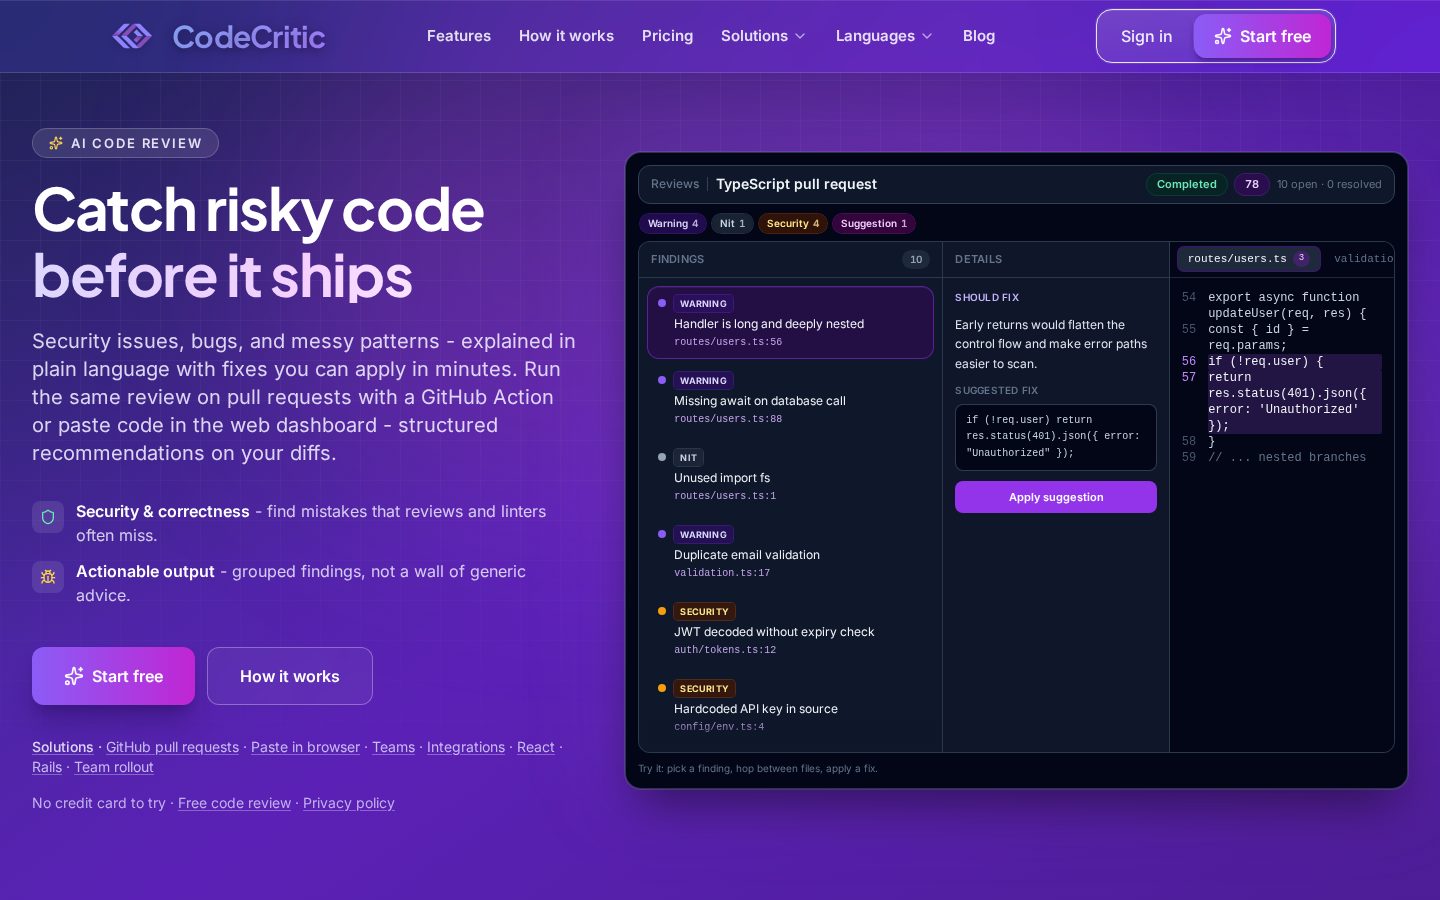1440x900 pixels.
Task: Click Start free in the header
Action: pos(1262,36)
